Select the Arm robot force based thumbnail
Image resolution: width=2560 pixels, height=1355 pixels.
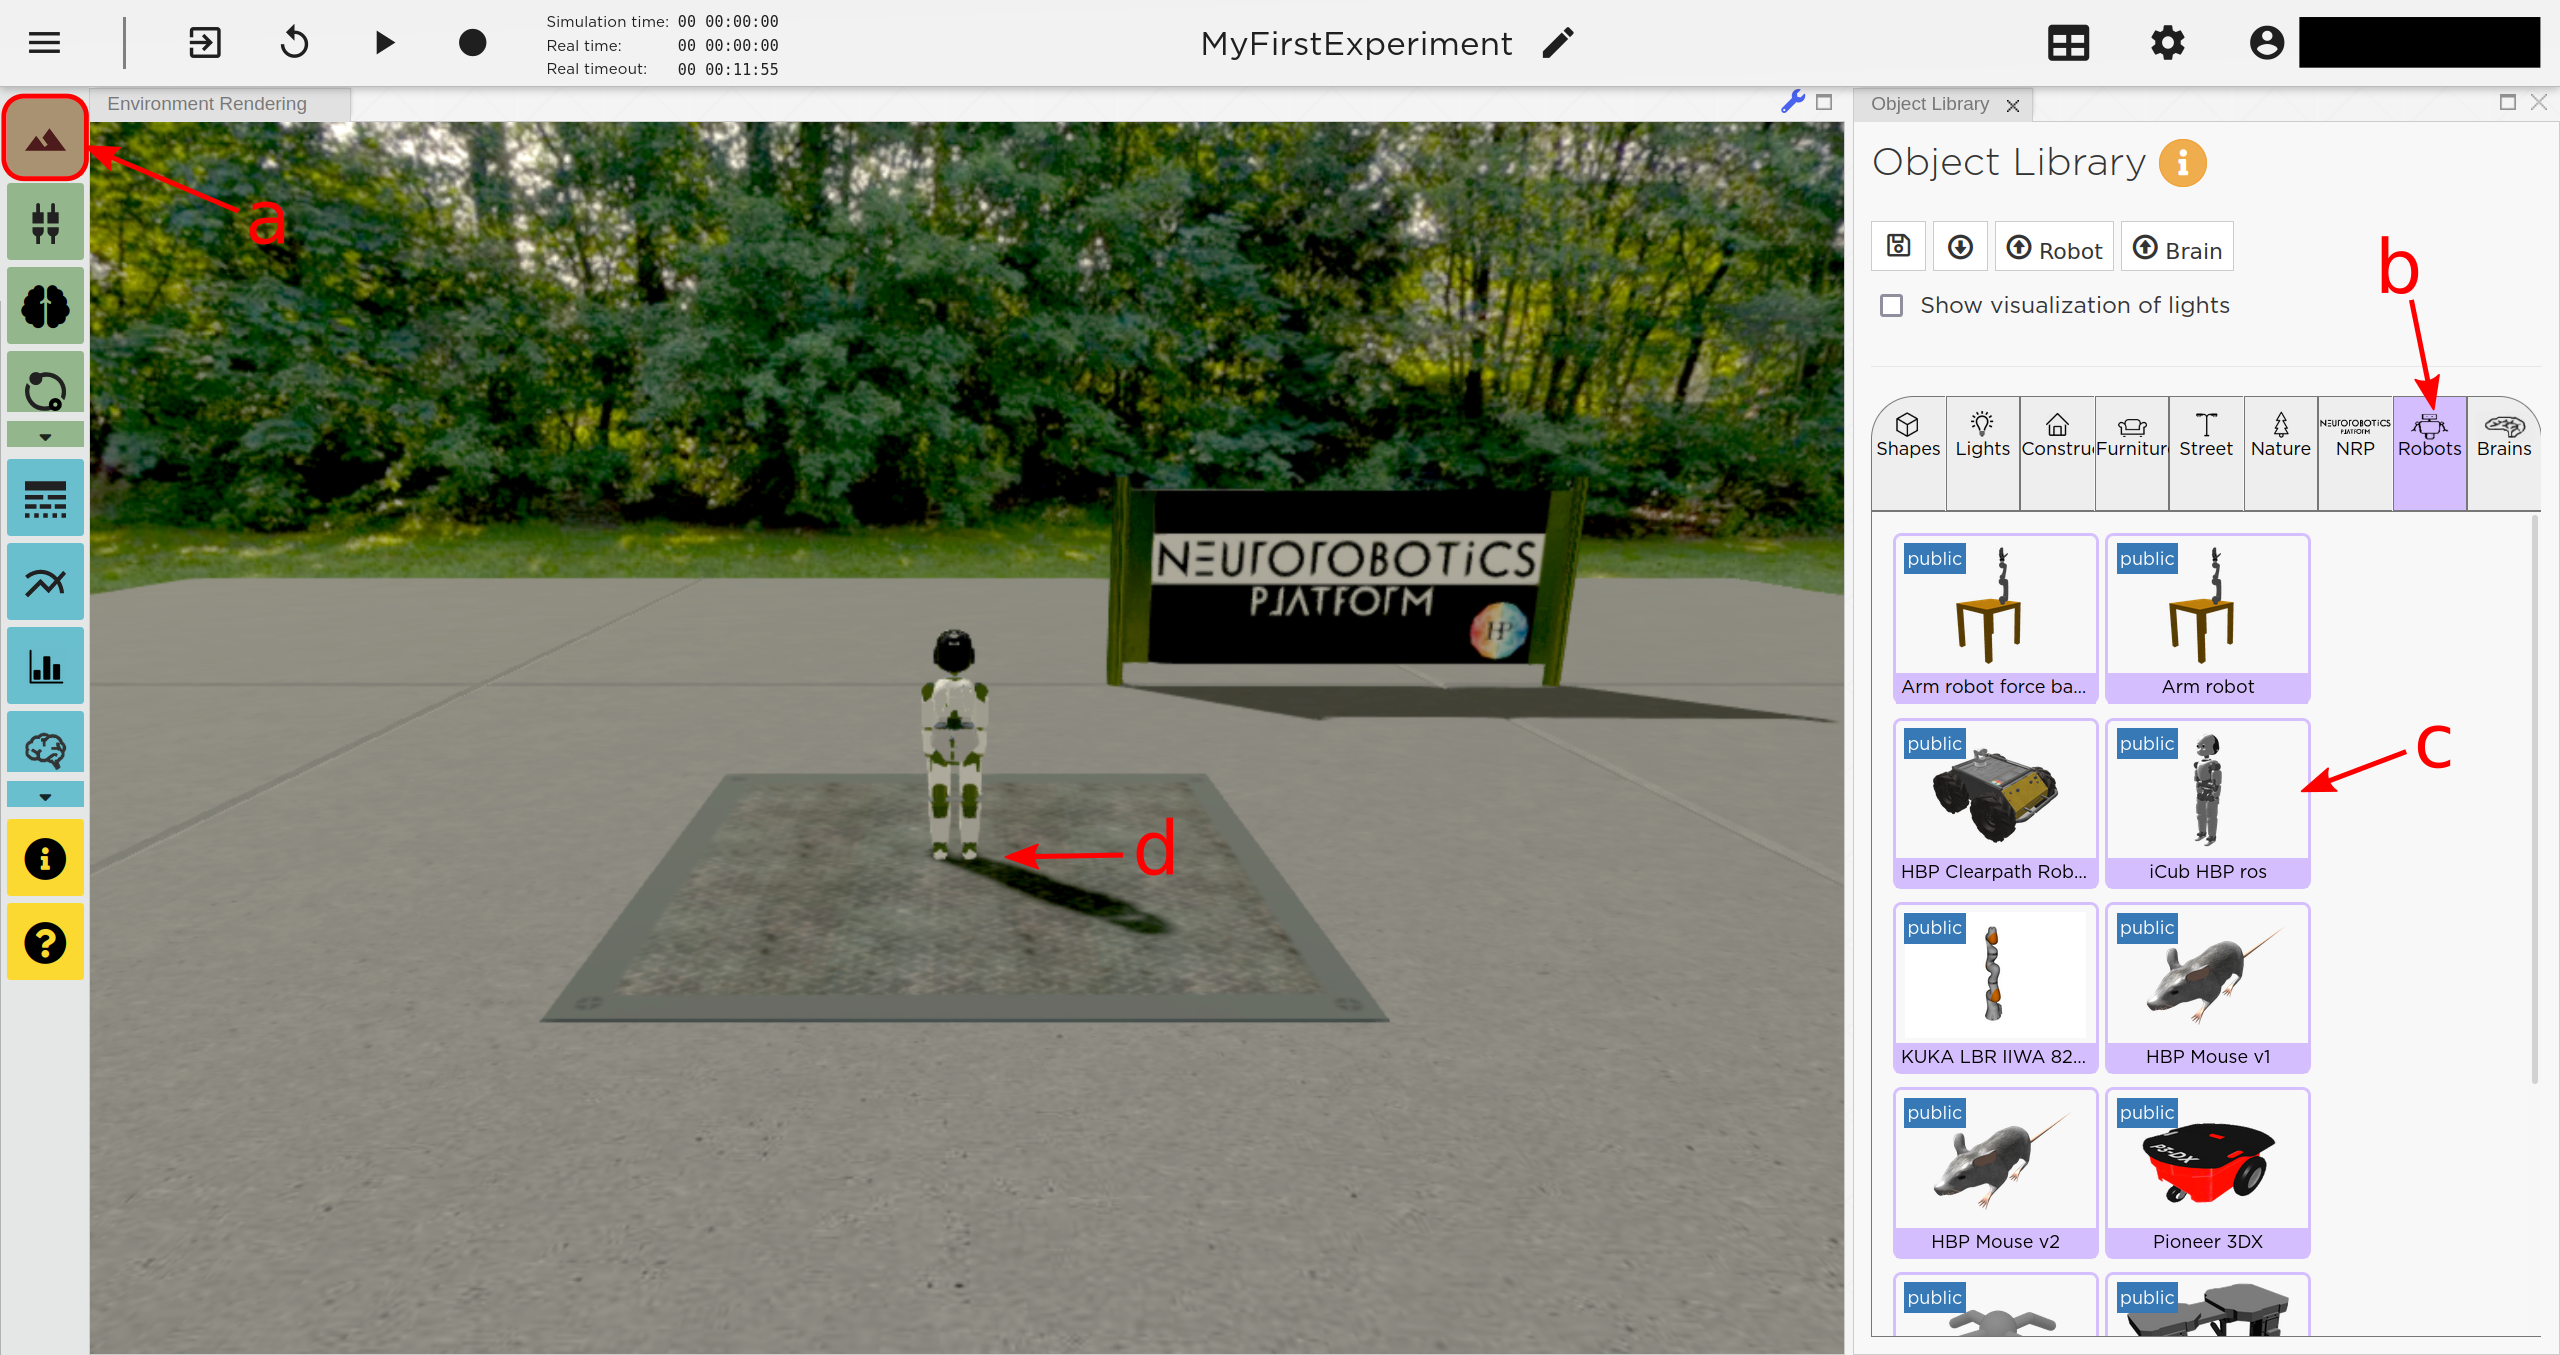[x=1995, y=619]
